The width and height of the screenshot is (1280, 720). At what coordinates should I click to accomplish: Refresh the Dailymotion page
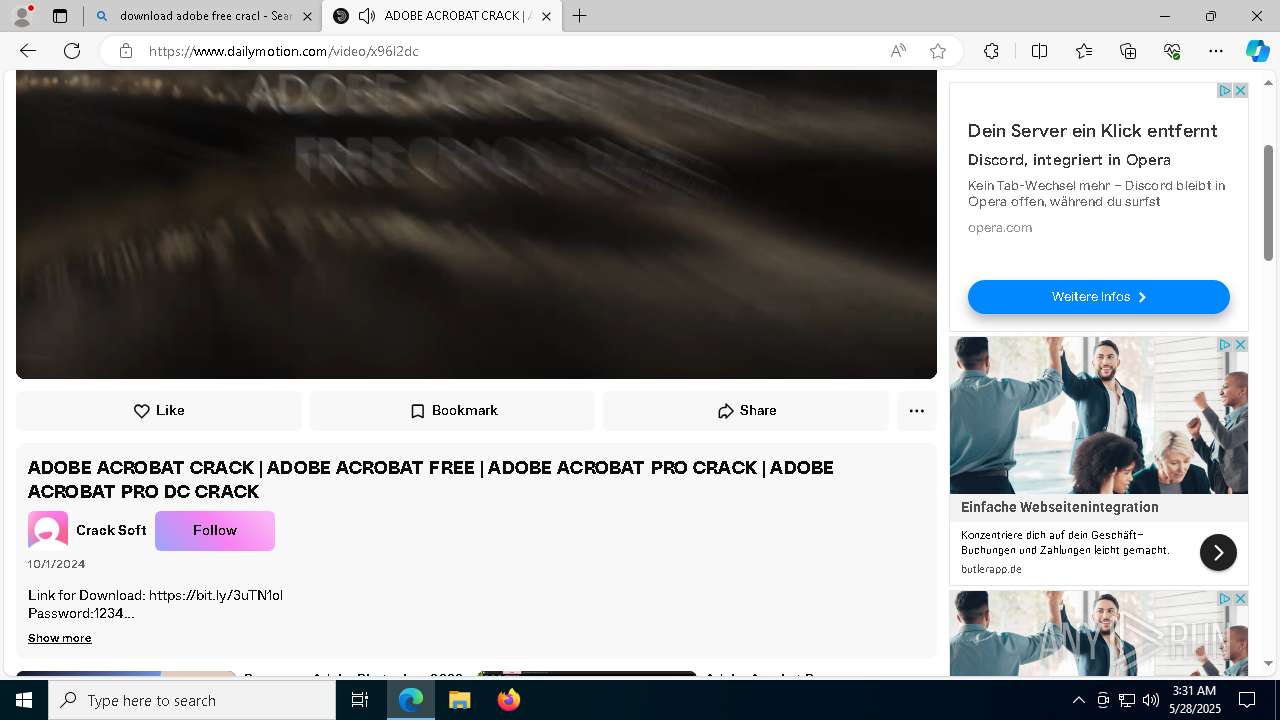(72, 51)
